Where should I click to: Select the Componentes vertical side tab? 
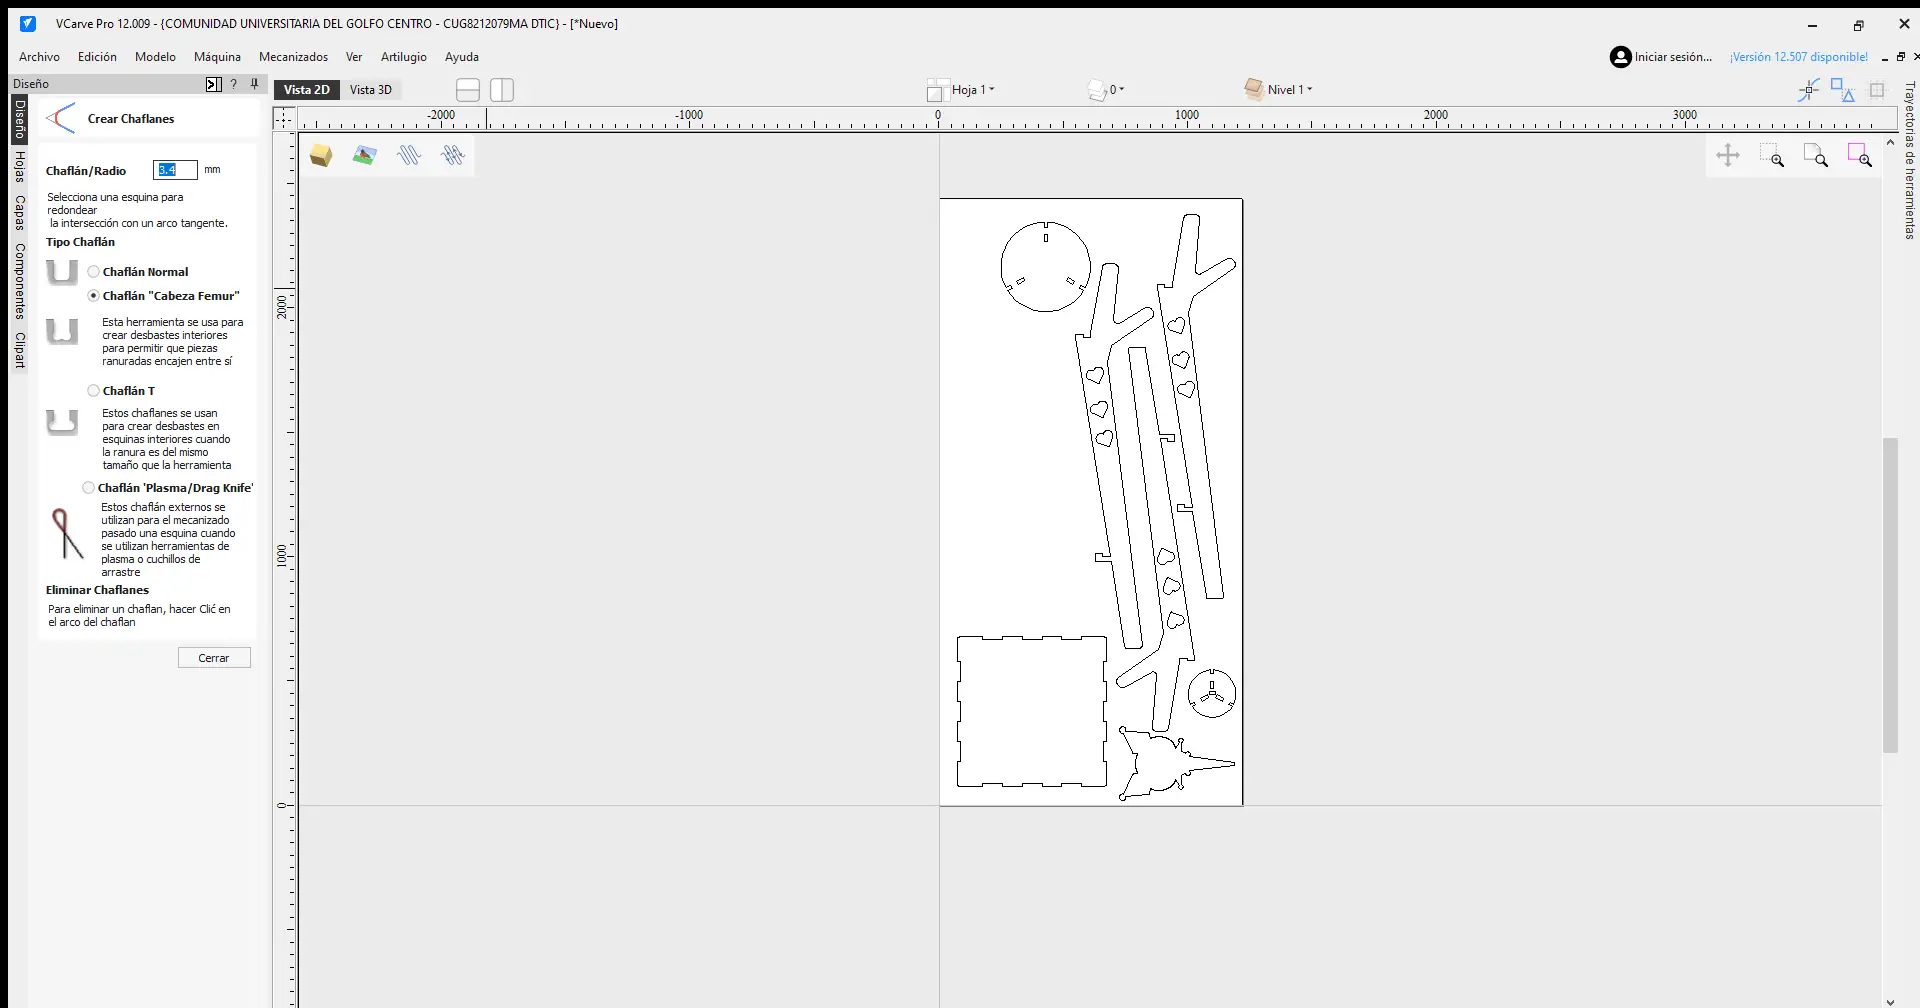tap(19, 281)
